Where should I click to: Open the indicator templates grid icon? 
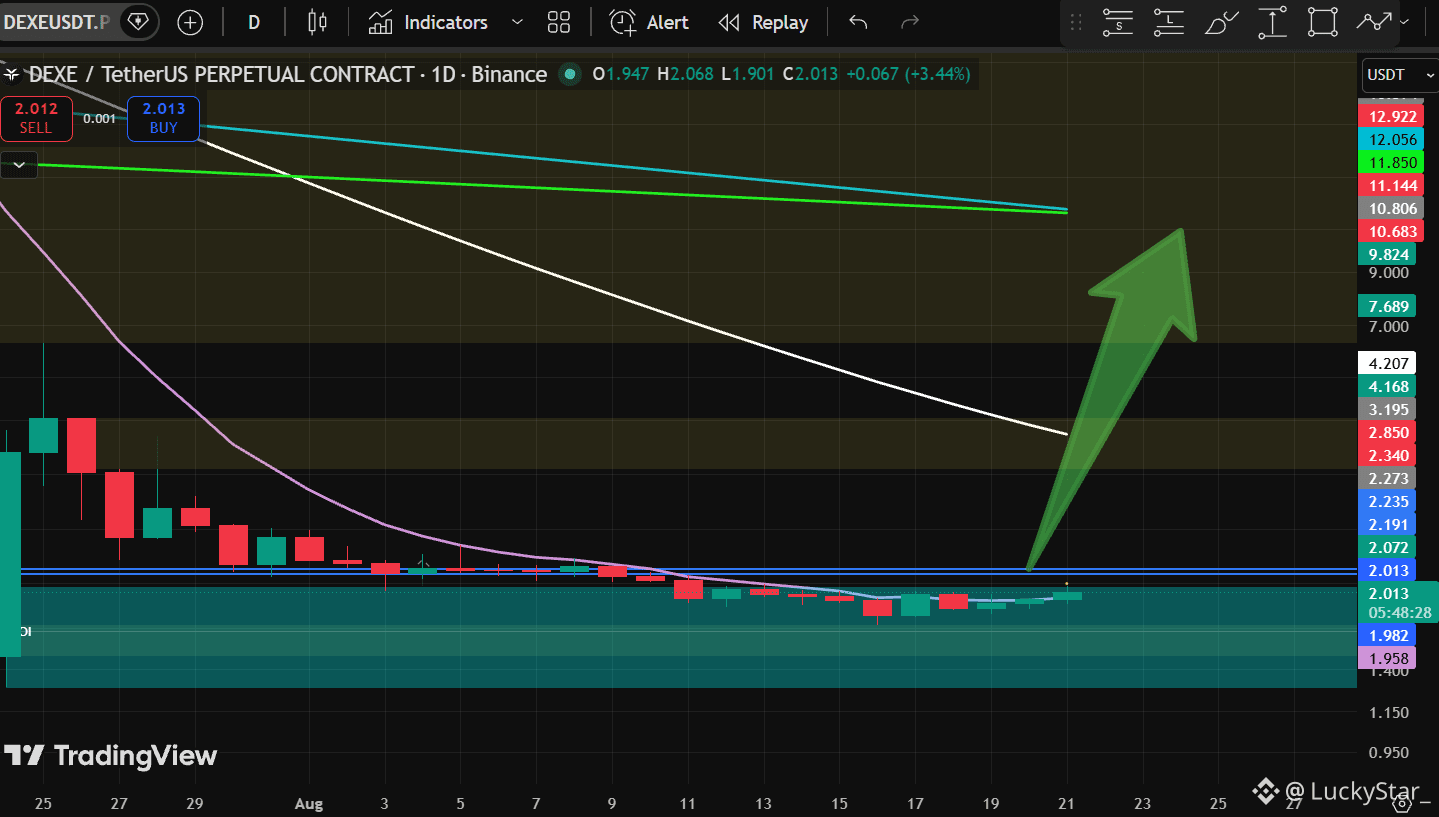[559, 22]
